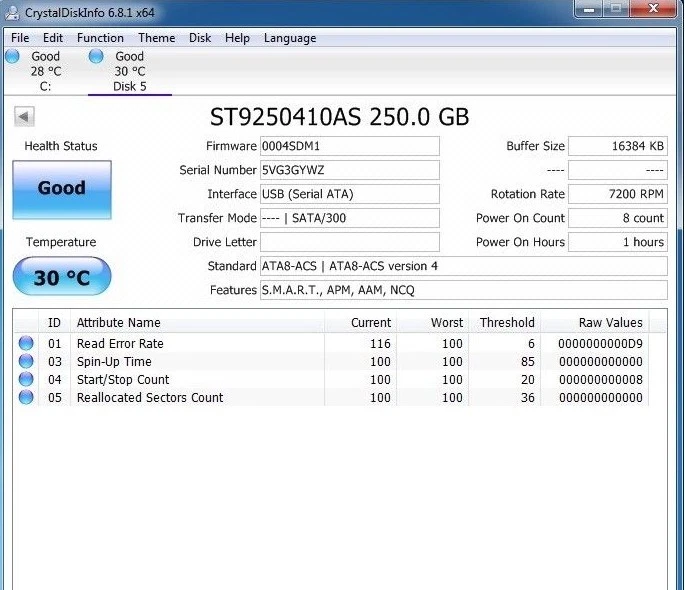Image resolution: width=685 pixels, height=590 pixels.
Task: Click the Firmware field 0004SDM1
Action: point(349,146)
